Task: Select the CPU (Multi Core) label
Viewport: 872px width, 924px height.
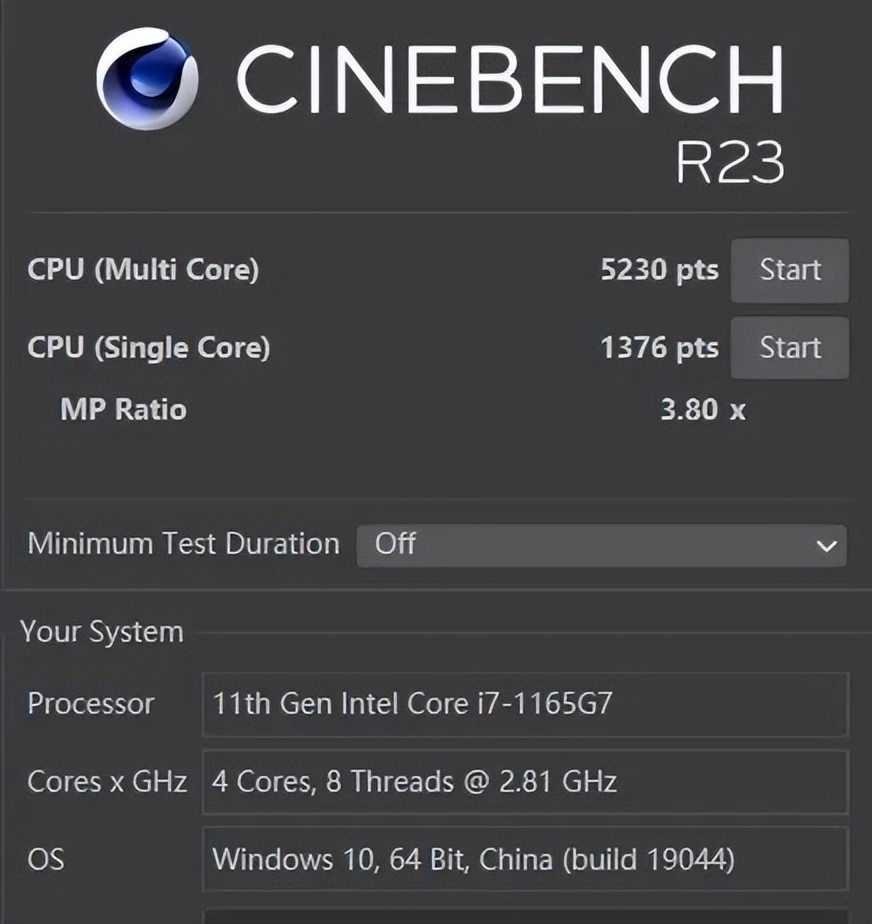Action: tap(143, 270)
